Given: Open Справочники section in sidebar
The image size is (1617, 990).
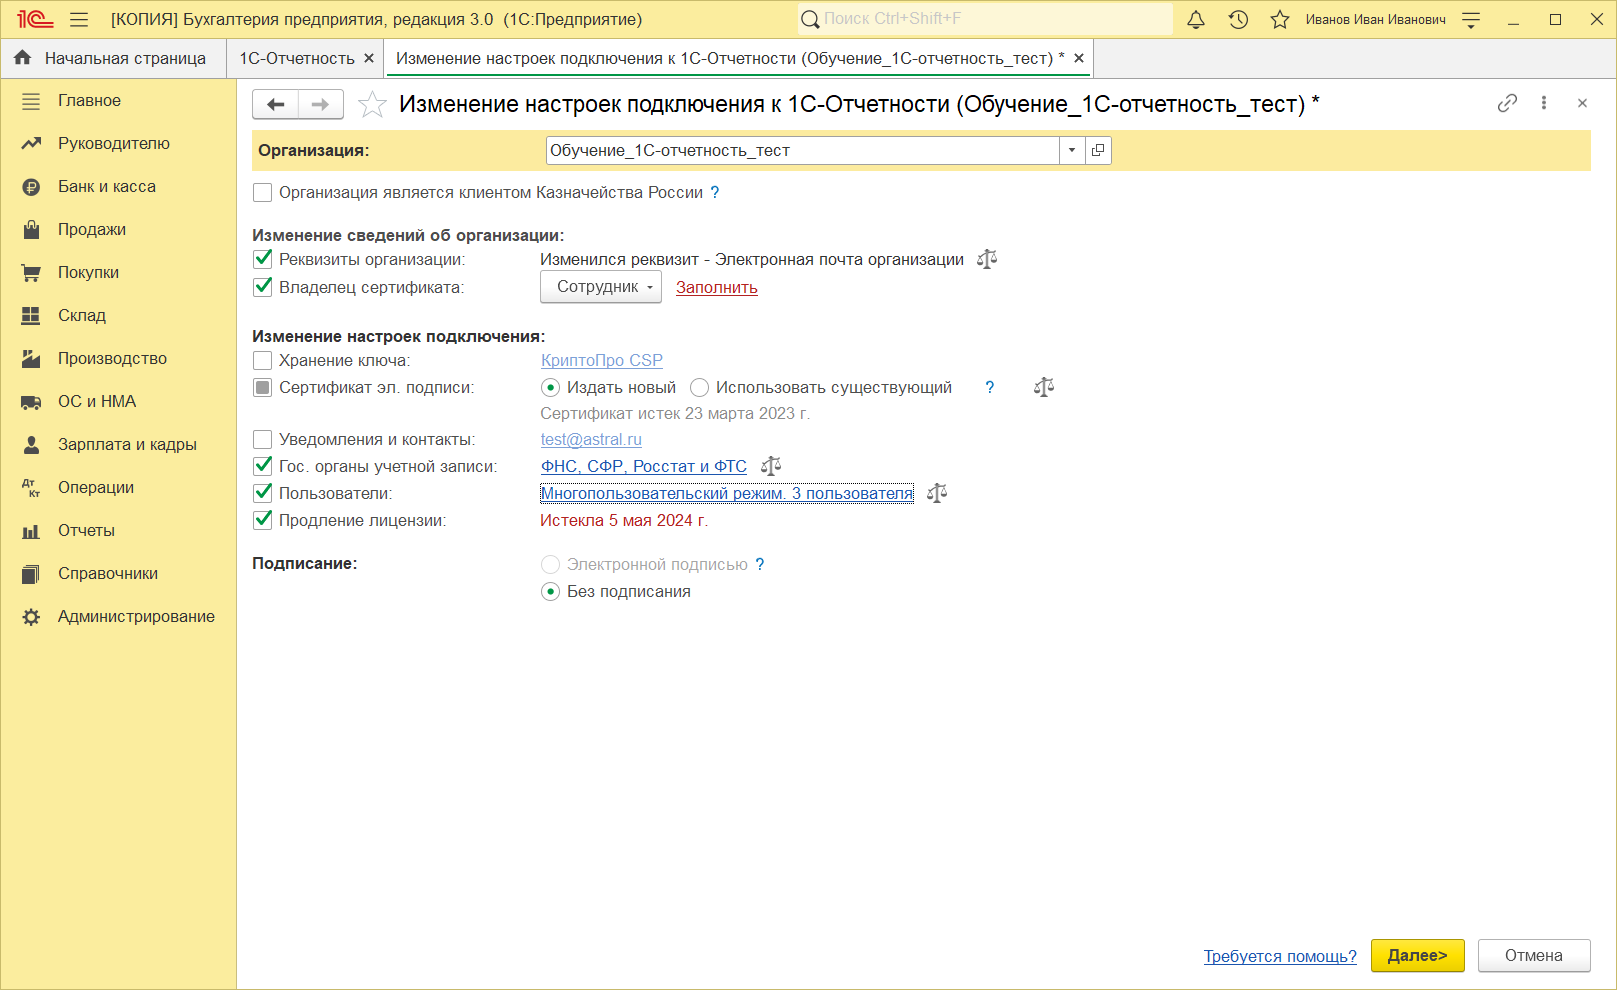Looking at the screenshot, I should (x=118, y=574).
